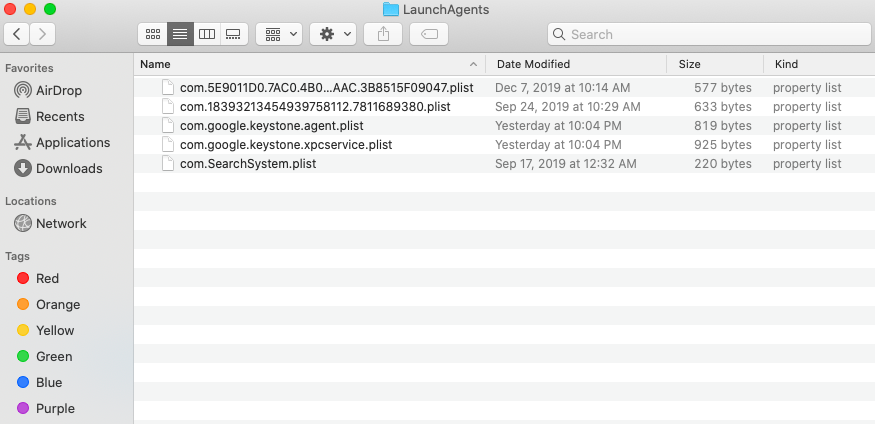875x424 pixels.
Task: Go back with the left chevron
Action: tap(18, 34)
